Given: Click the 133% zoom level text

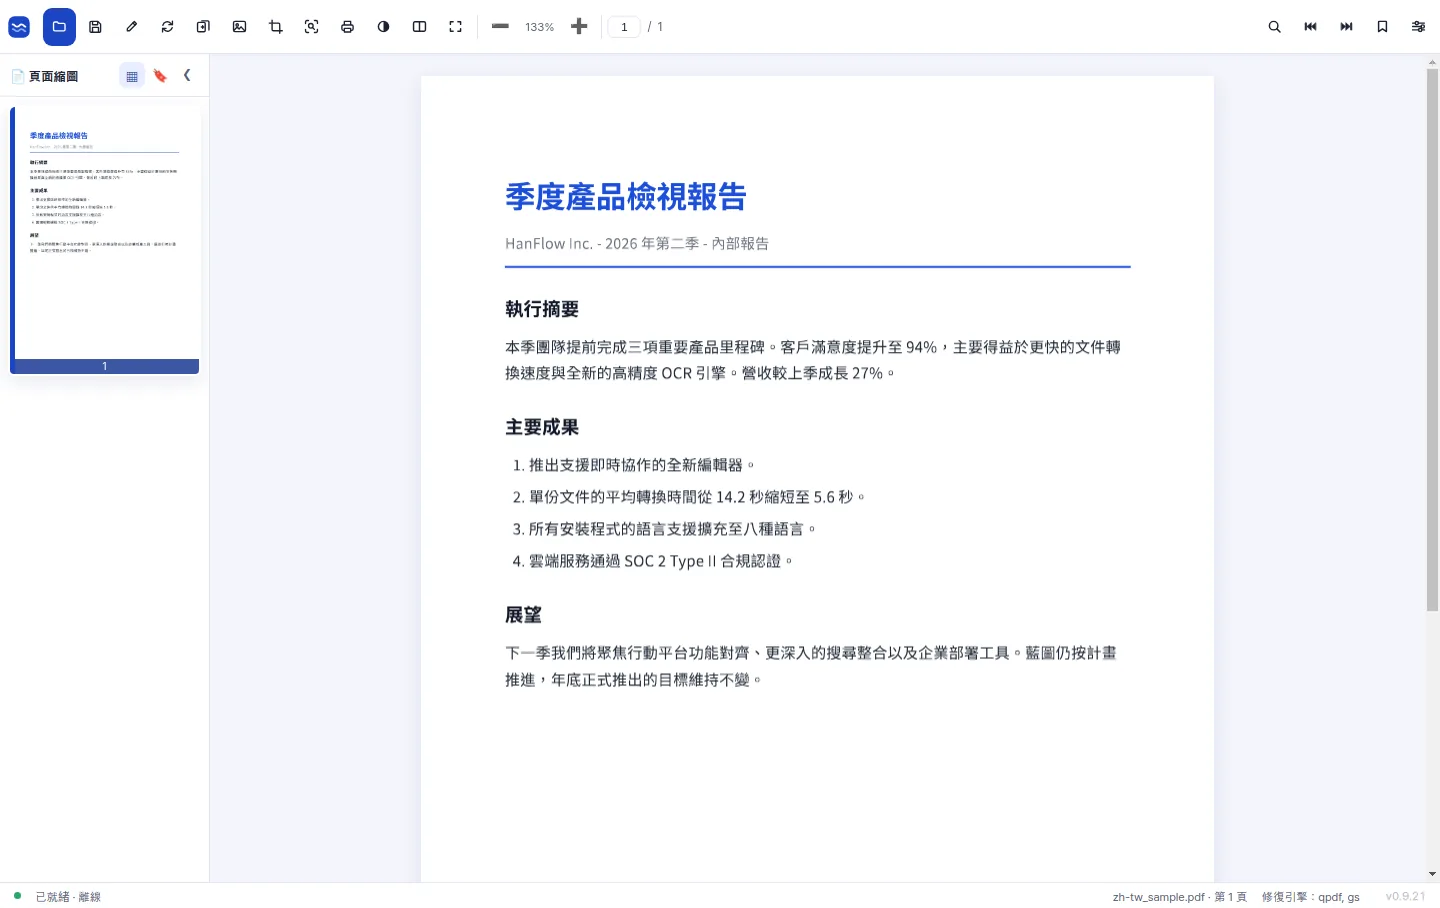Looking at the screenshot, I should [540, 27].
